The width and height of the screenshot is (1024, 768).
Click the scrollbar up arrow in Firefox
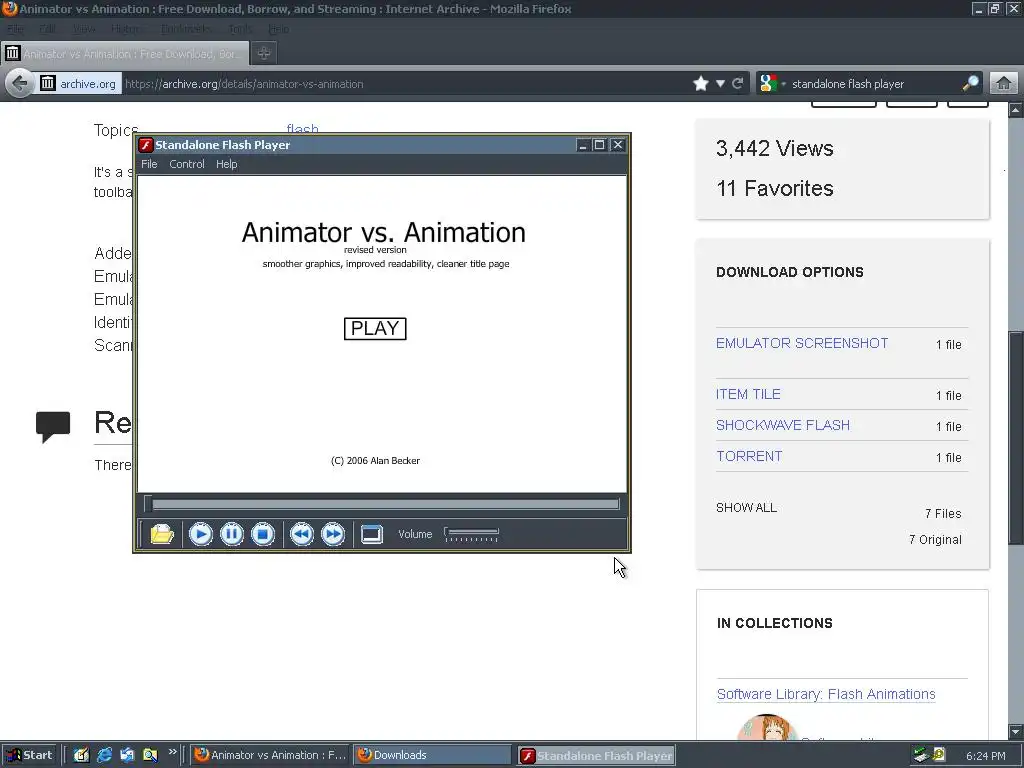(1016, 110)
